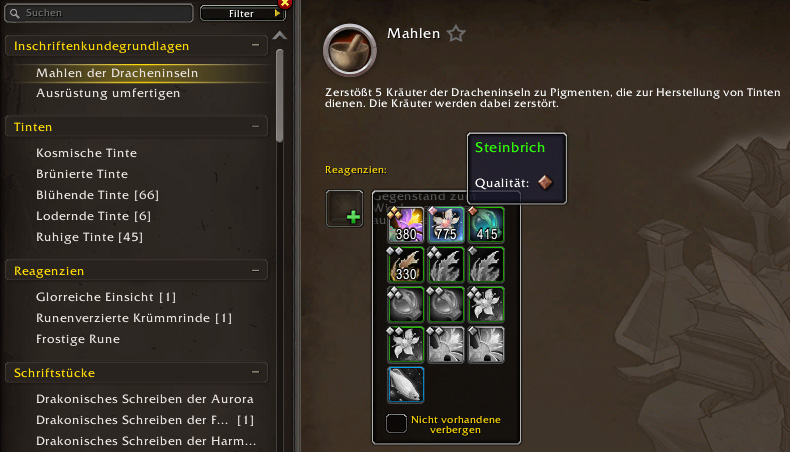790x452 pixels.
Task: Toggle the Nicht vorhandene verbergen checkbox
Action: pyautogui.click(x=396, y=423)
